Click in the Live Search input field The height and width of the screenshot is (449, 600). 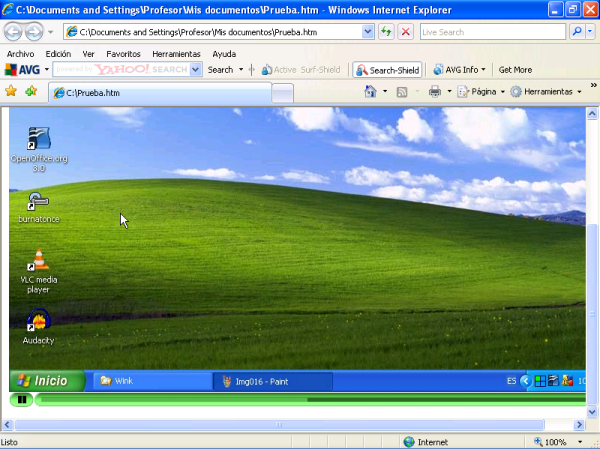(490, 32)
